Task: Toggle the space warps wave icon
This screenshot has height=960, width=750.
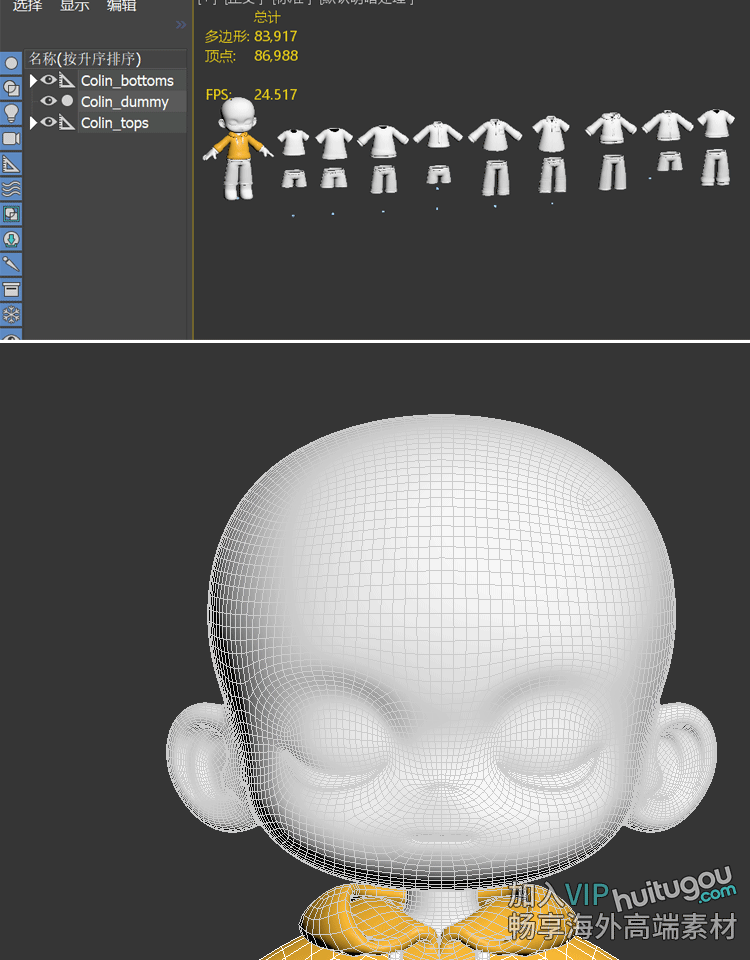Action: 11,188
